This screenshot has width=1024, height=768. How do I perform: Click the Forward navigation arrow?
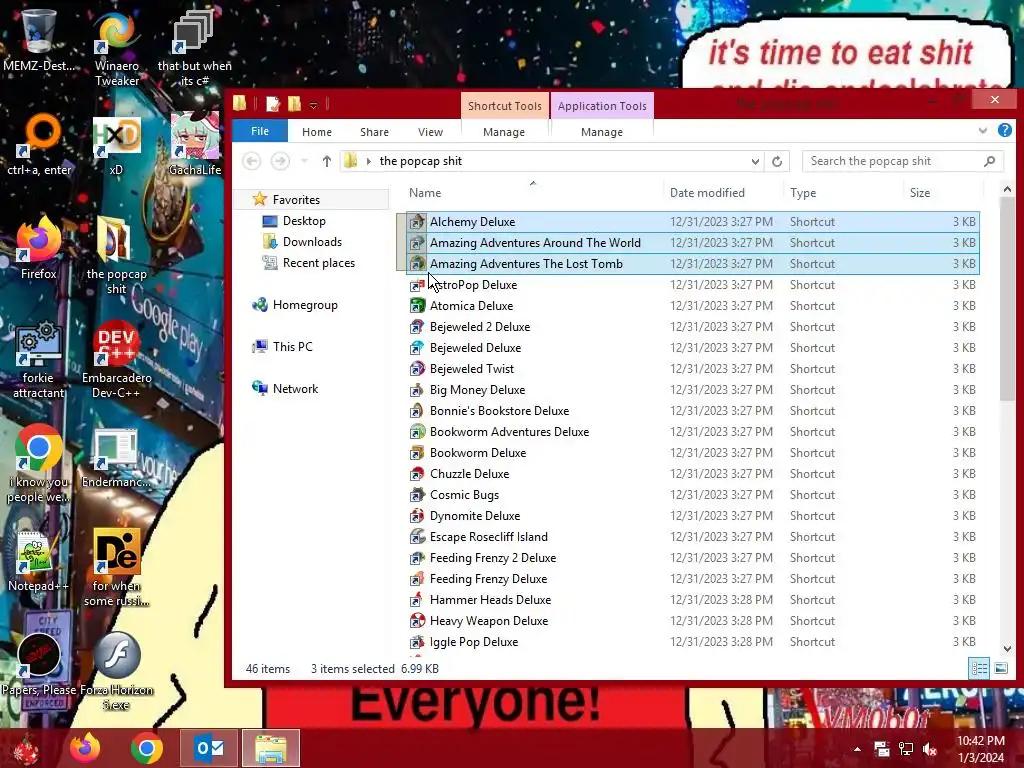280,161
